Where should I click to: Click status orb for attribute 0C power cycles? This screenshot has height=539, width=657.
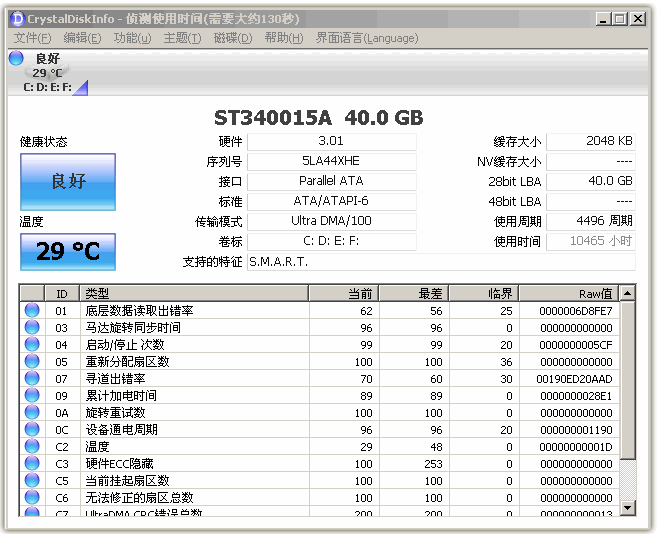click(x=32, y=430)
